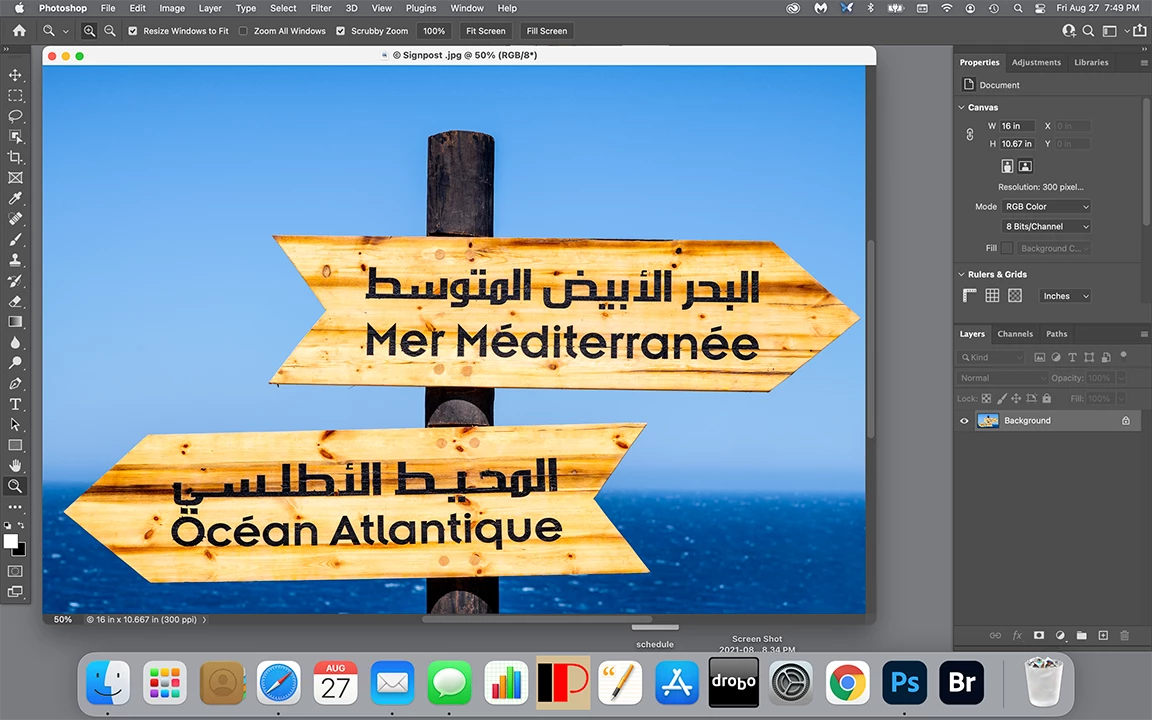Open Adobe Bridge from the Dock

[962, 683]
